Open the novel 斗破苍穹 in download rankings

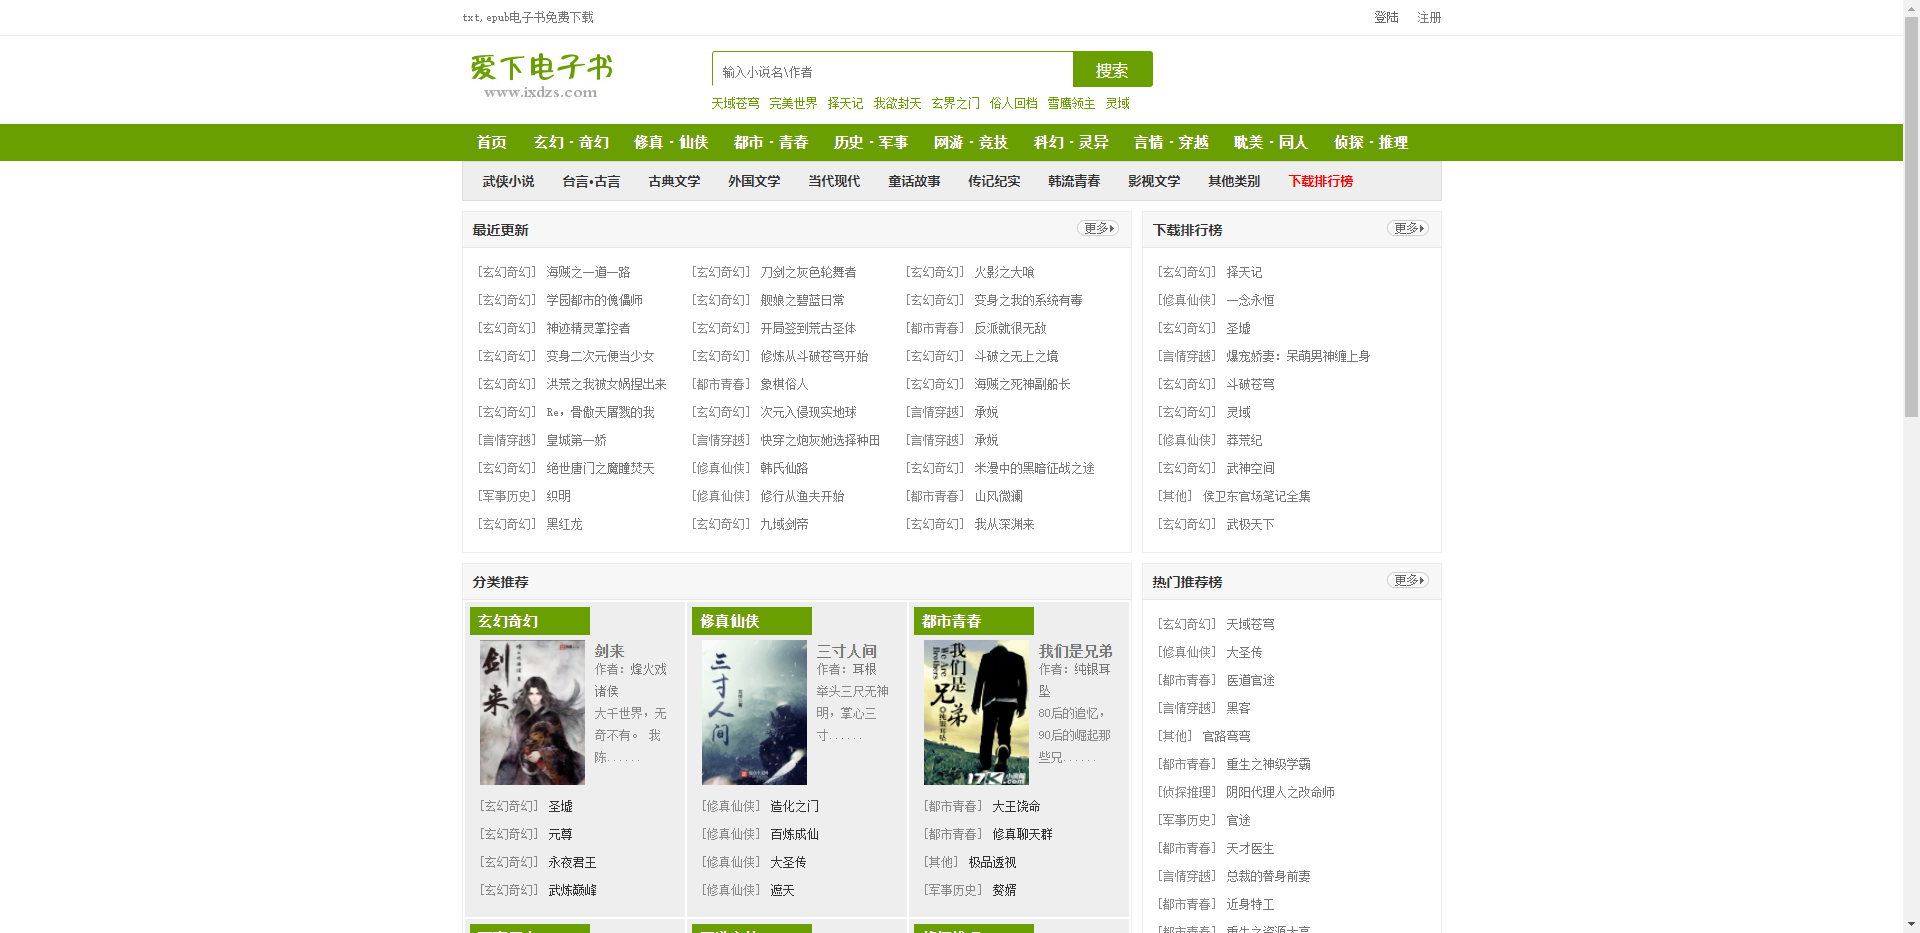[x=1249, y=383]
